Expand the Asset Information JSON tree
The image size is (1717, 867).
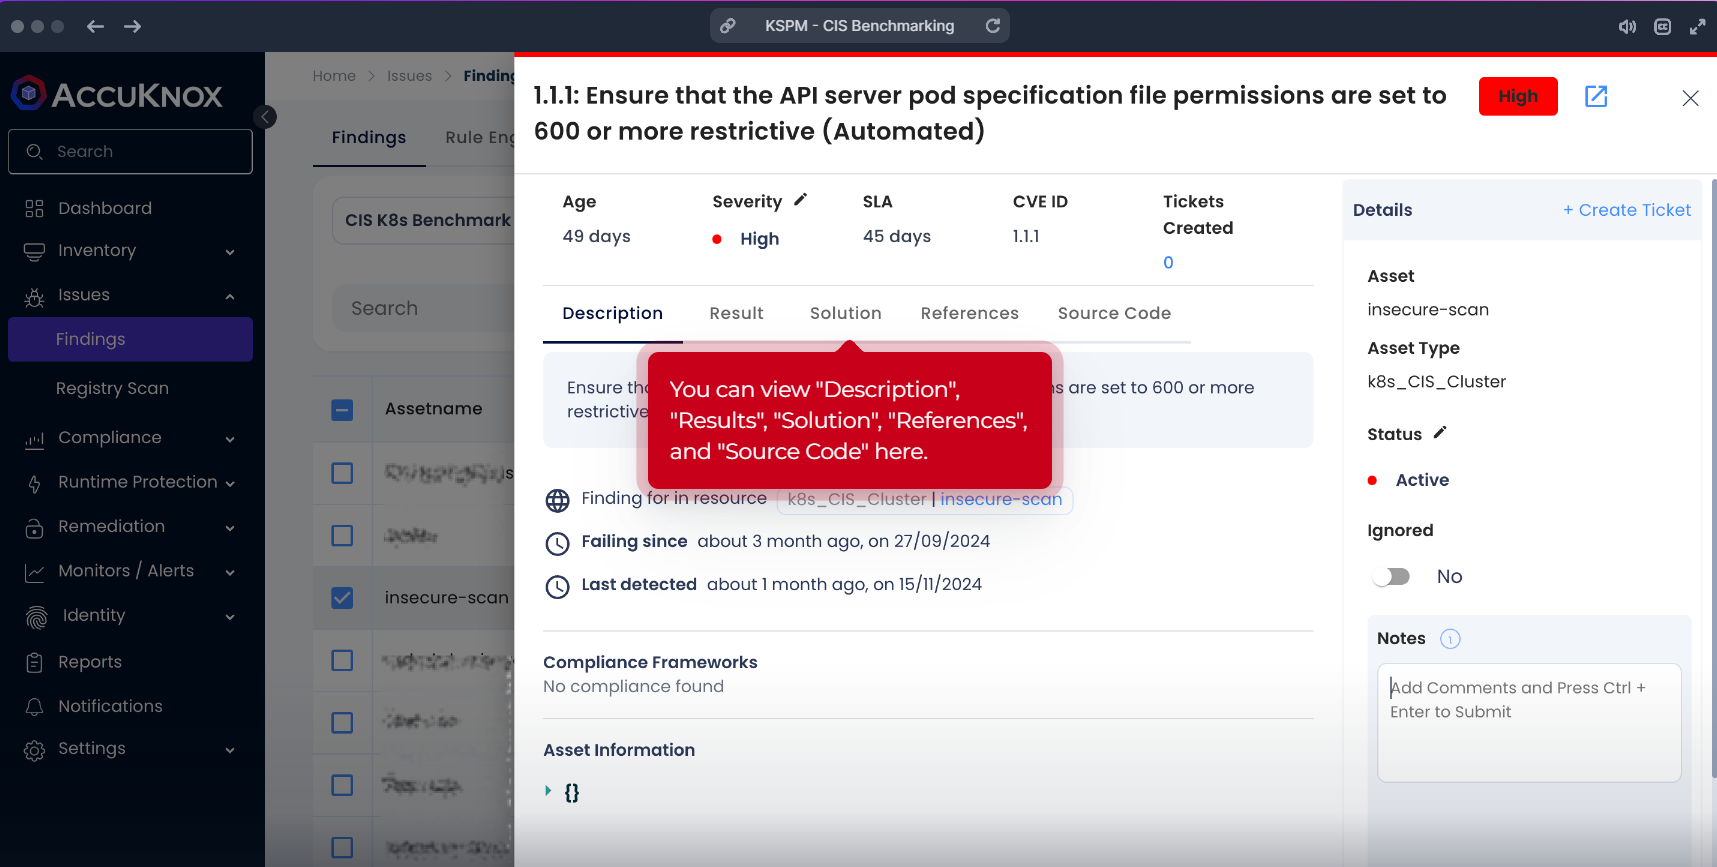click(x=548, y=791)
